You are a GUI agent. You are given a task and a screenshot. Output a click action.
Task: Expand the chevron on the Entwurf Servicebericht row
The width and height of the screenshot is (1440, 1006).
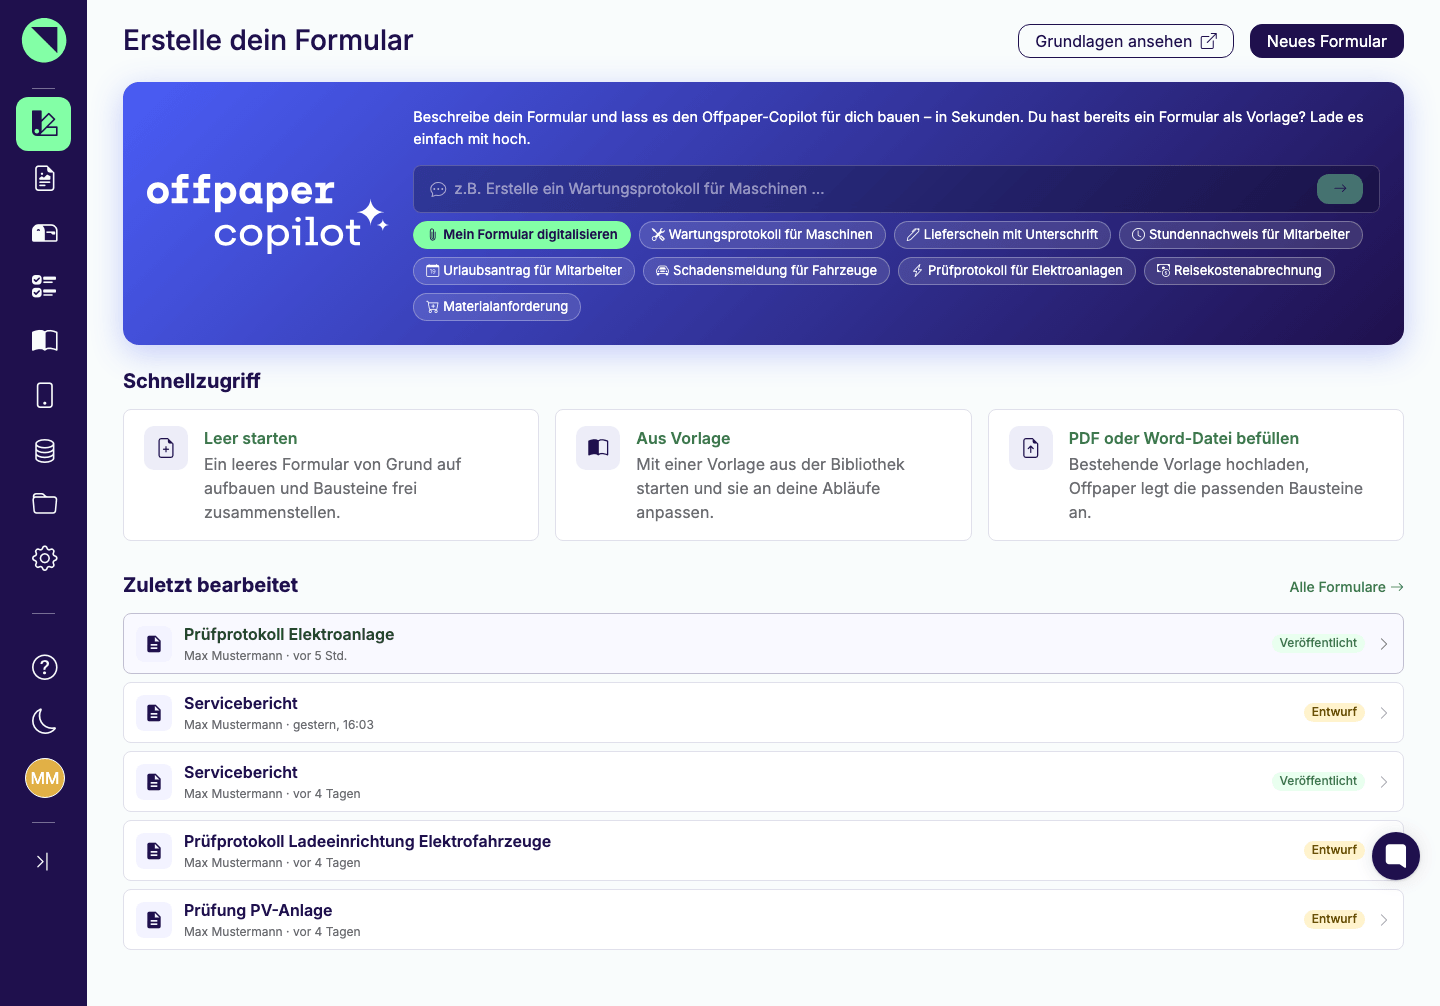pos(1384,713)
